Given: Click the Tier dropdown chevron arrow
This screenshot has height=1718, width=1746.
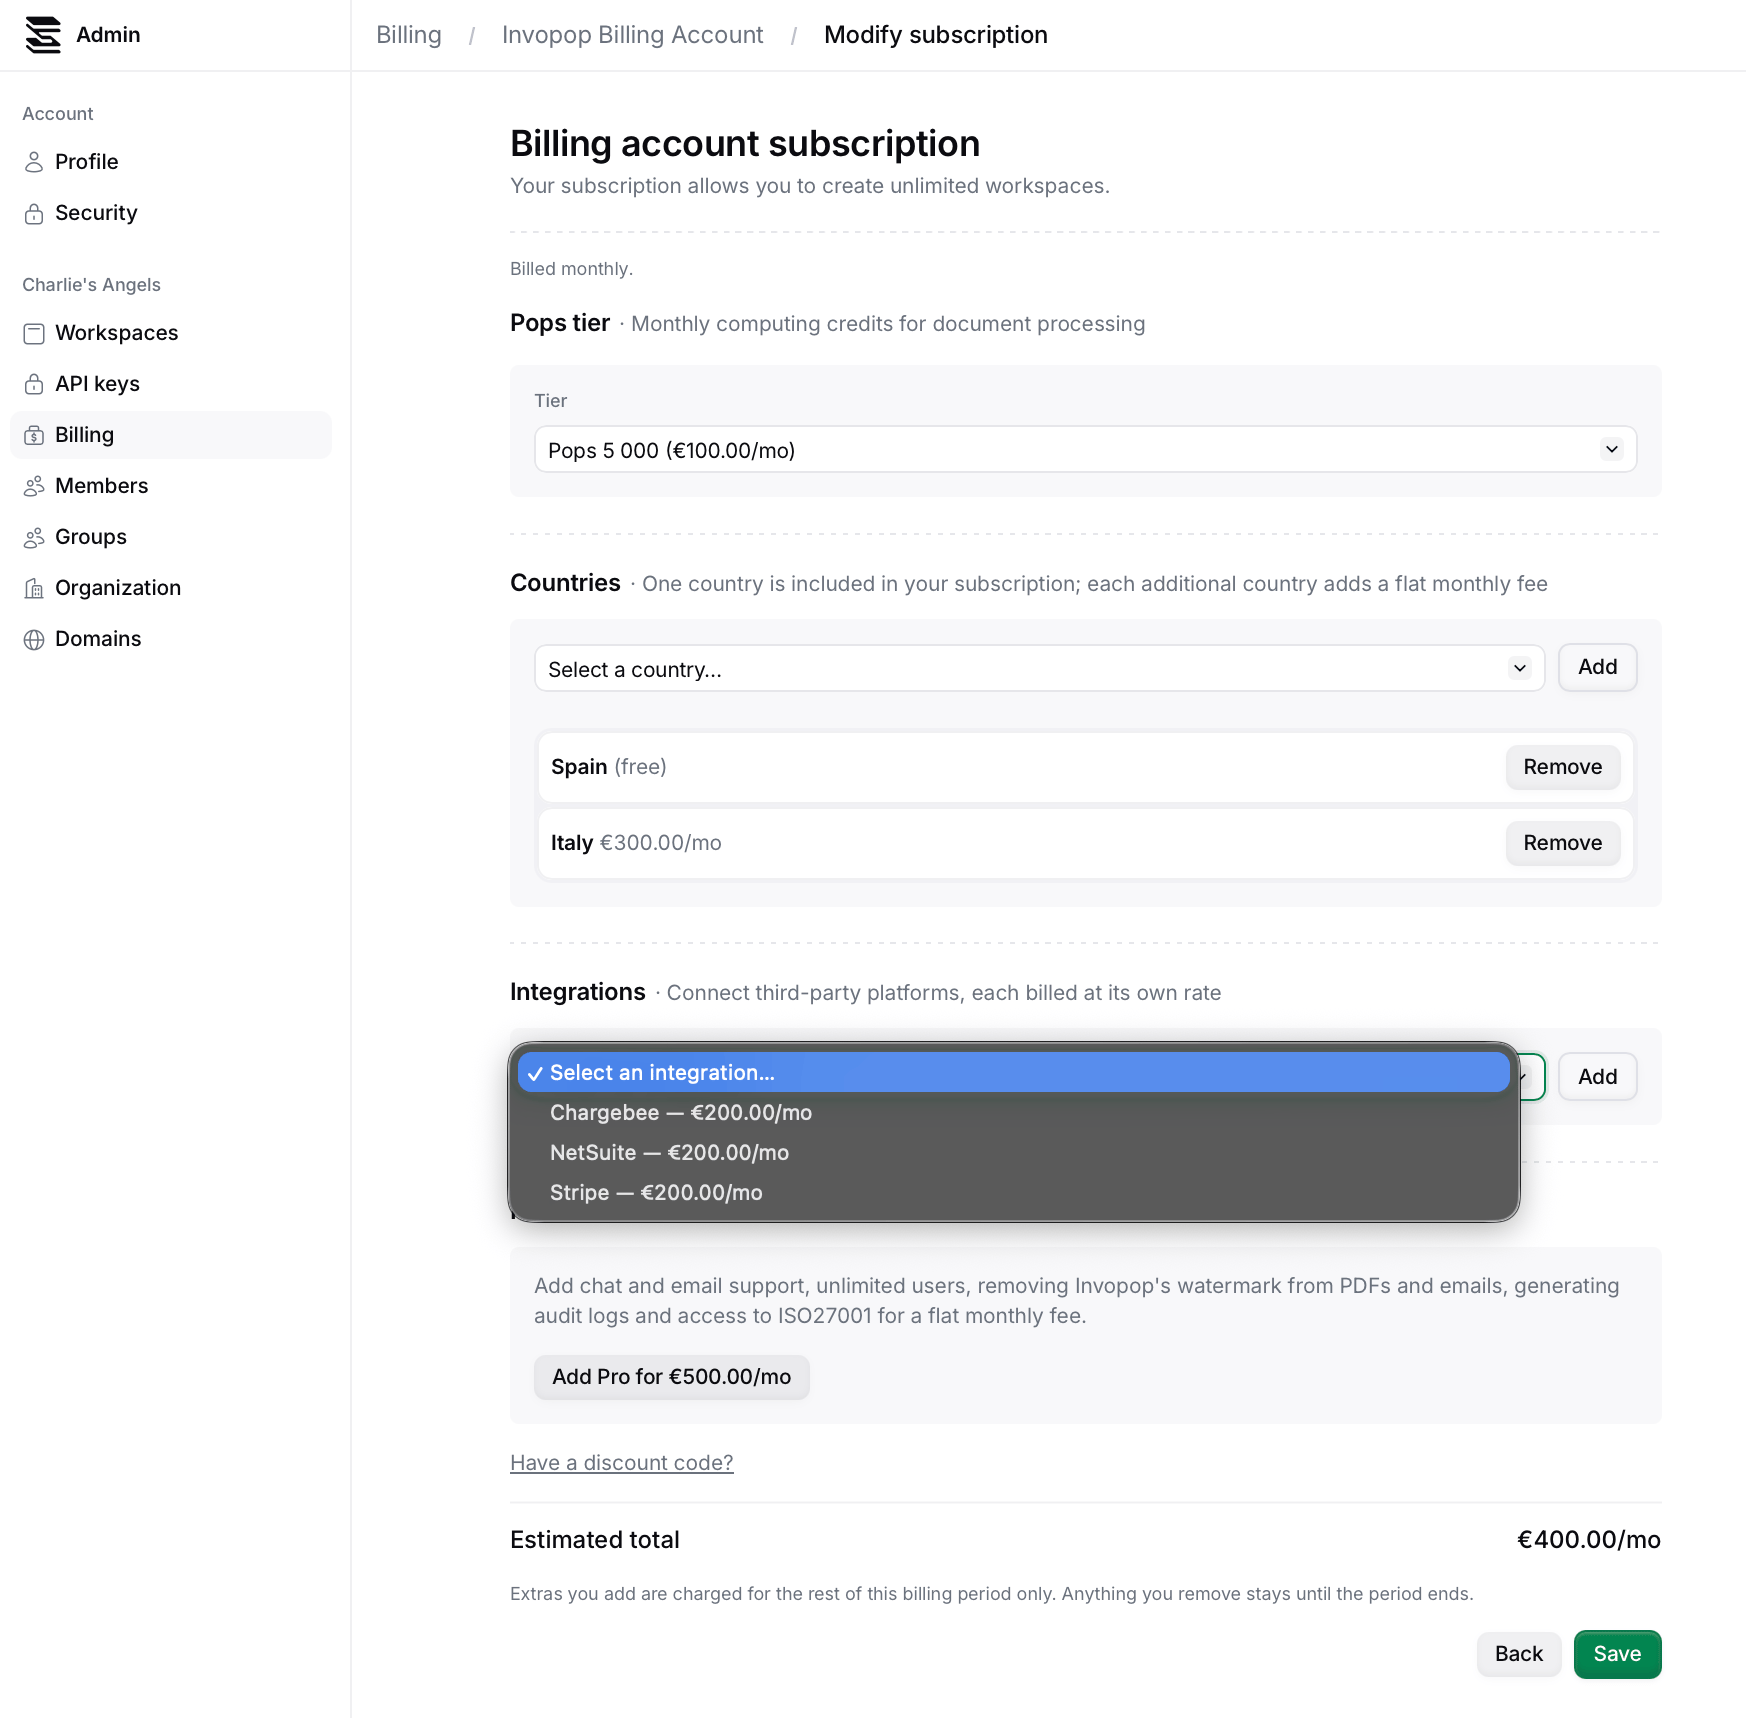Looking at the screenshot, I should [x=1611, y=450].
